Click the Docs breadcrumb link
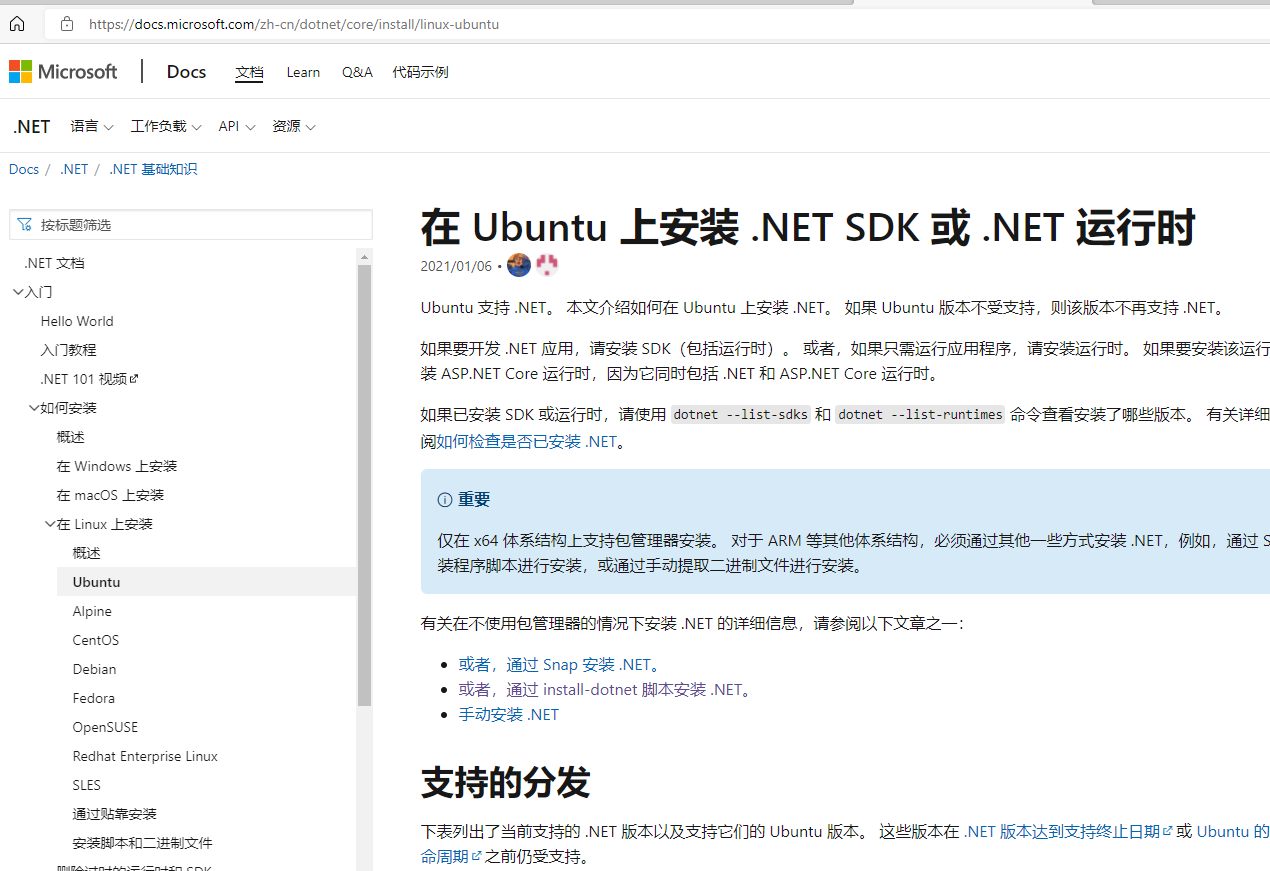Screen dimensions: 1270x871 24,170
